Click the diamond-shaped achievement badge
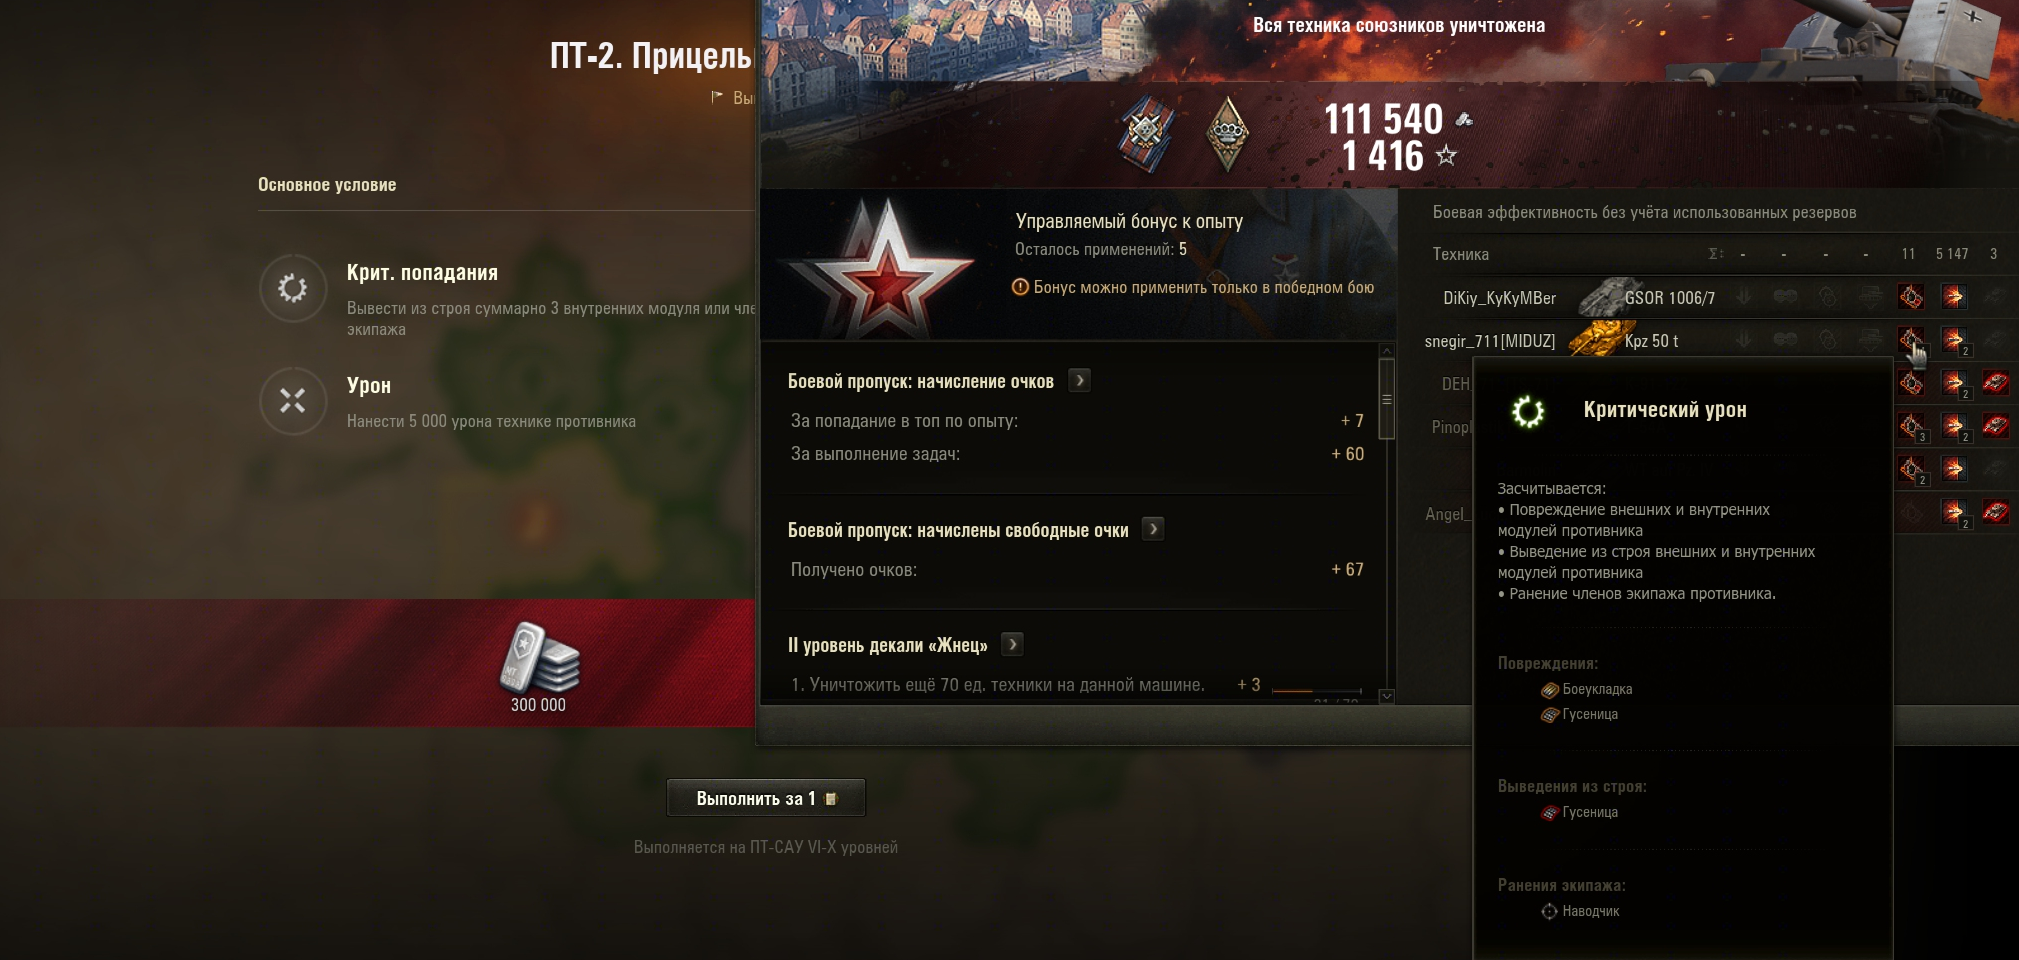The width and height of the screenshot is (2019, 960). [1228, 134]
